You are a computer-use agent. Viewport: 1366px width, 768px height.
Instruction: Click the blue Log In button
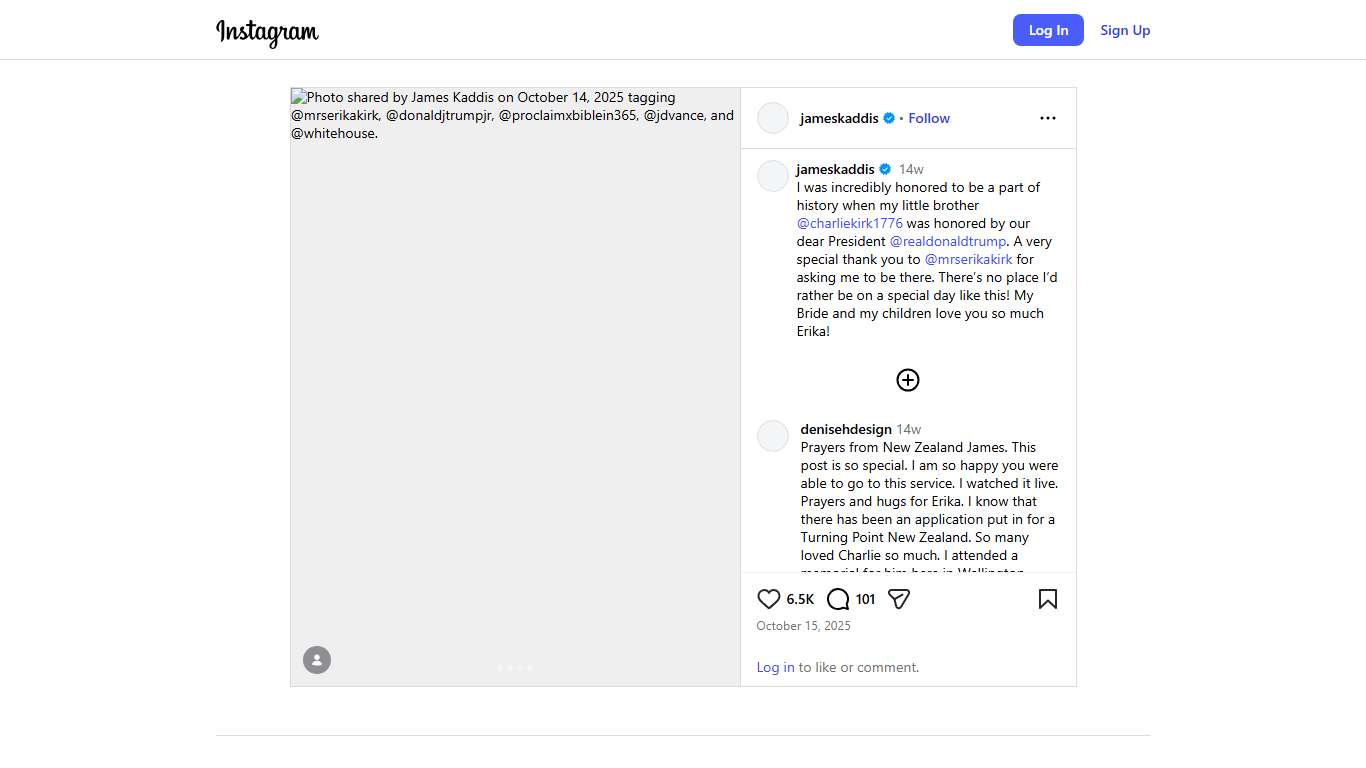1048,30
